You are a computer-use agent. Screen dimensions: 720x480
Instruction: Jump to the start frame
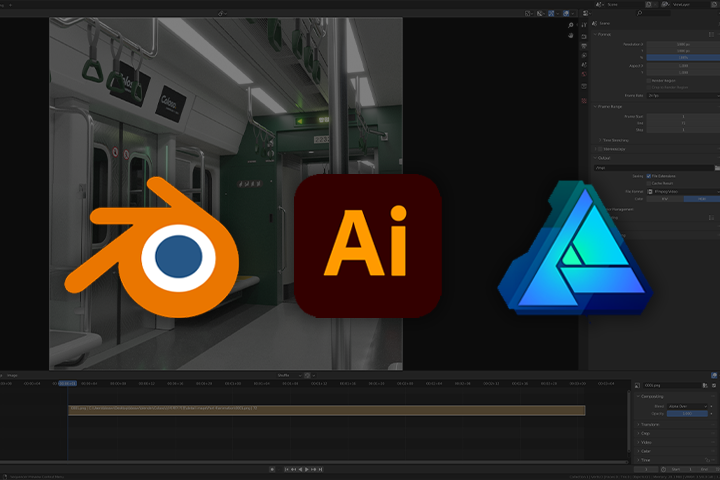click(287, 469)
